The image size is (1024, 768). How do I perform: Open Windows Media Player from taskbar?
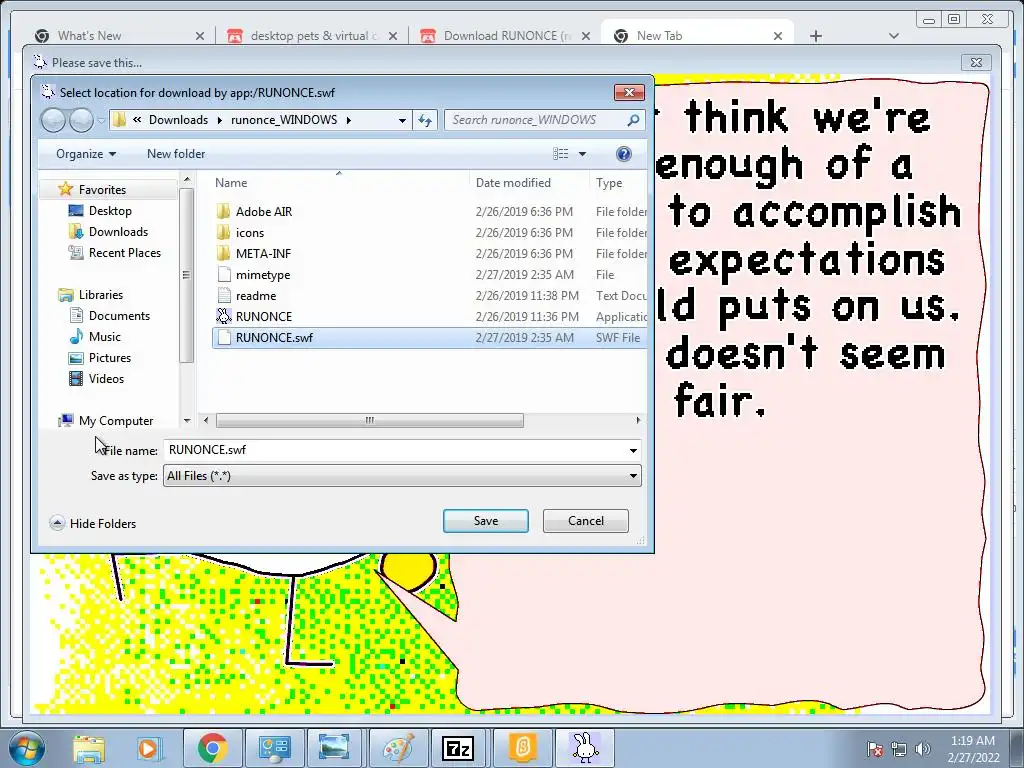coord(150,748)
